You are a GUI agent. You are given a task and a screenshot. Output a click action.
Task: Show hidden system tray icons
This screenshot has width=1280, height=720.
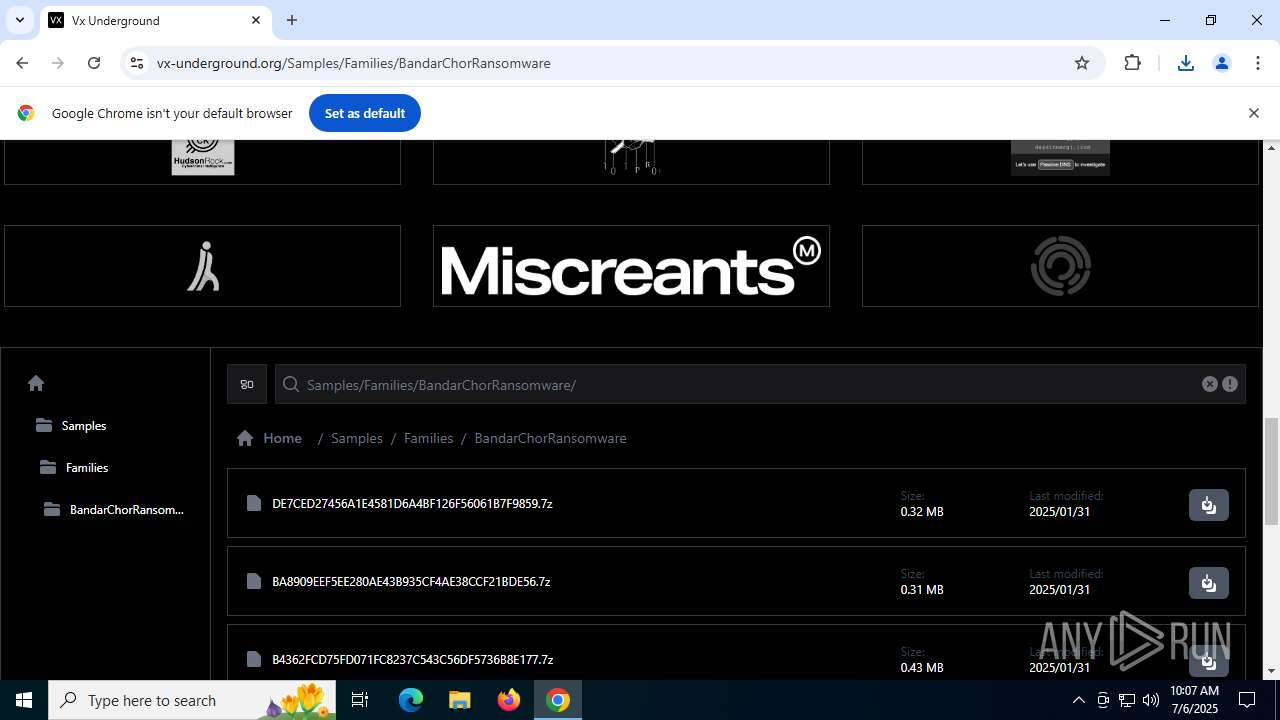(x=1078, y=700)
